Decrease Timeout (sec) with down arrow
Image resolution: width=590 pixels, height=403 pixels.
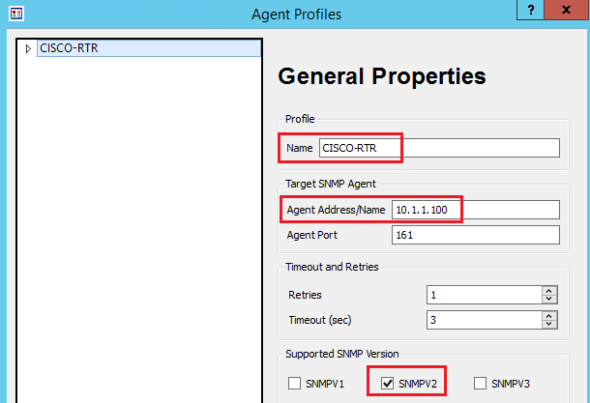click(549, 324)
